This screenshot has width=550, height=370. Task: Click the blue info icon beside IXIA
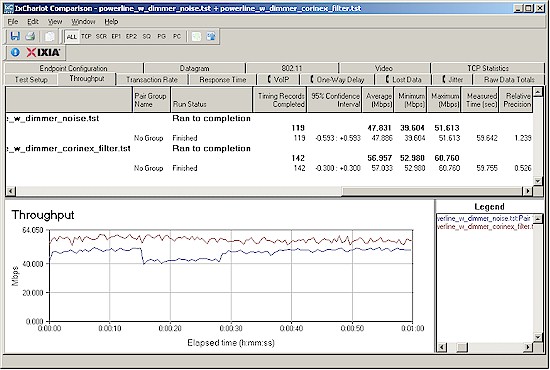click(x=15, y=52)
